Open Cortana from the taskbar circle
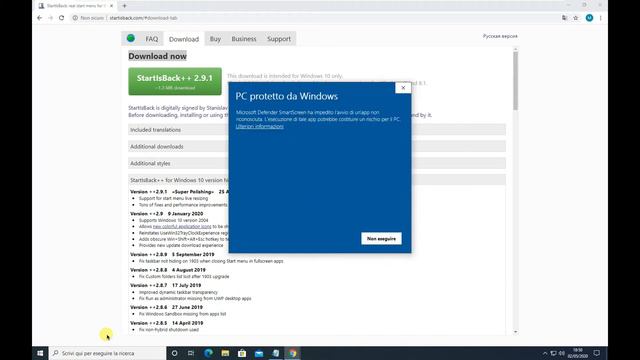 174,353
